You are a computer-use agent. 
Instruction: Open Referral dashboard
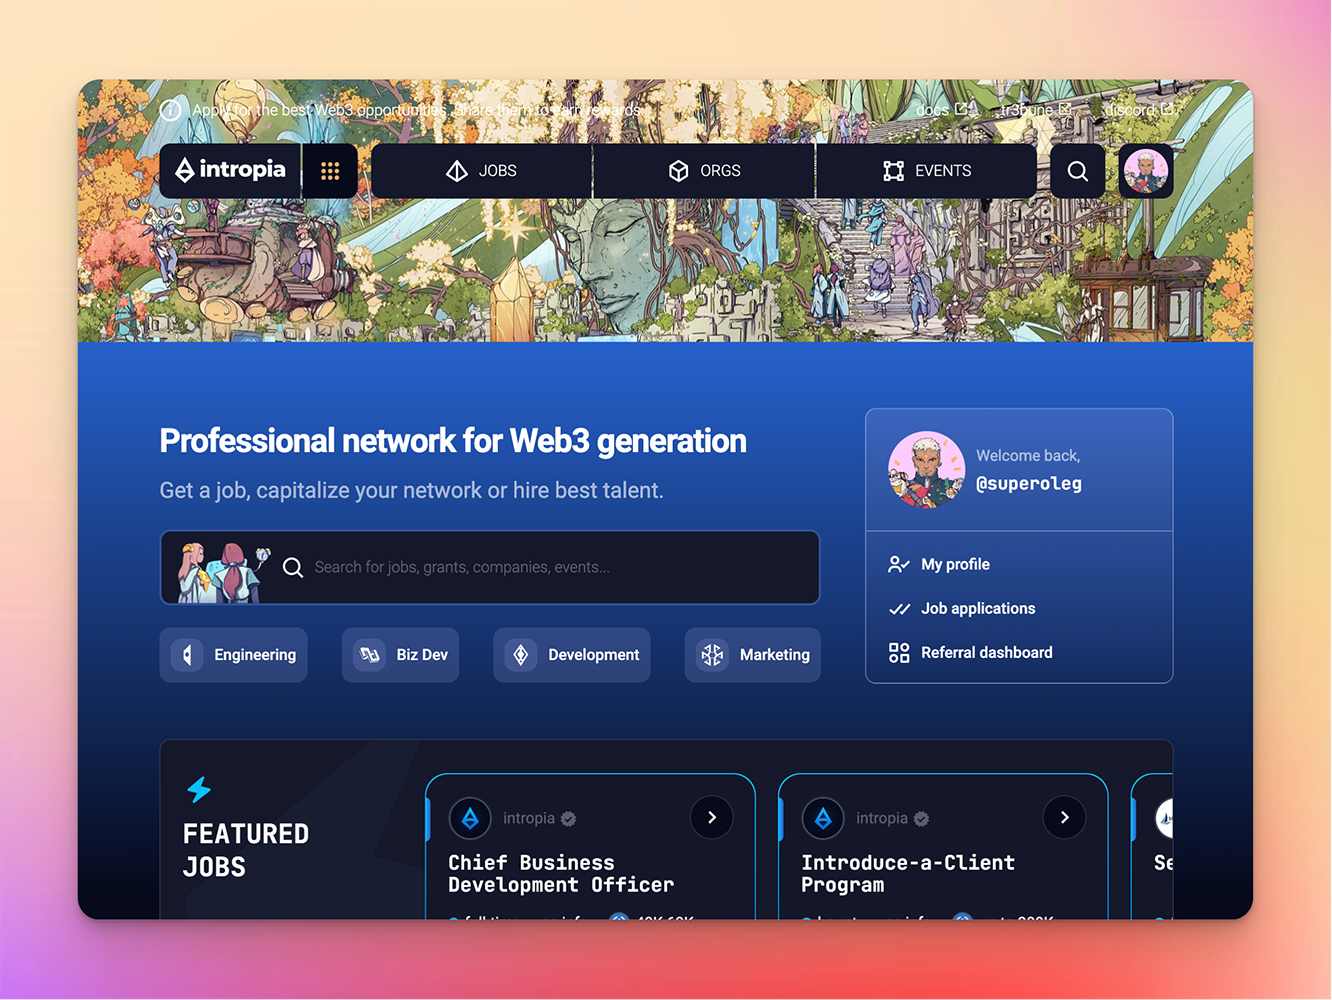point(970,652)
